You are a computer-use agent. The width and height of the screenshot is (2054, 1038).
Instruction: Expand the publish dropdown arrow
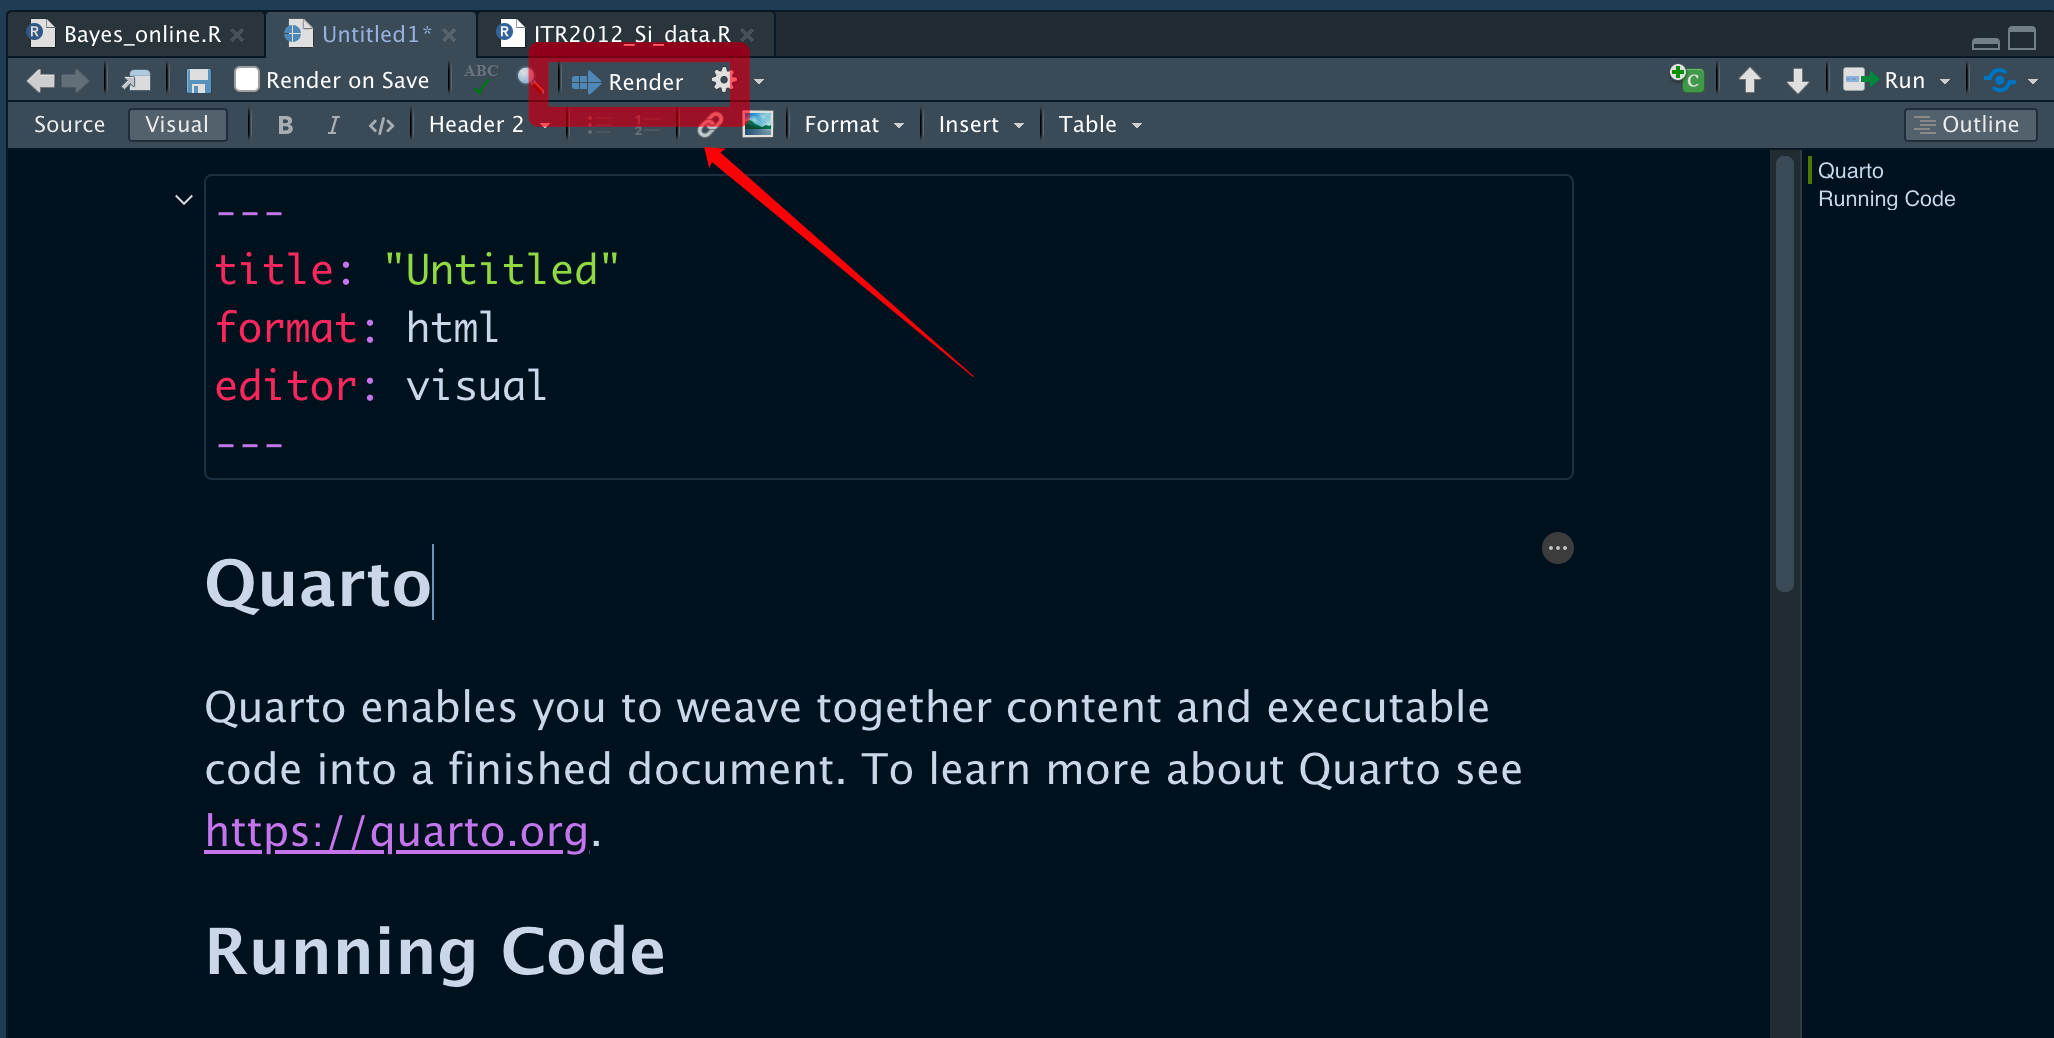2033,82
